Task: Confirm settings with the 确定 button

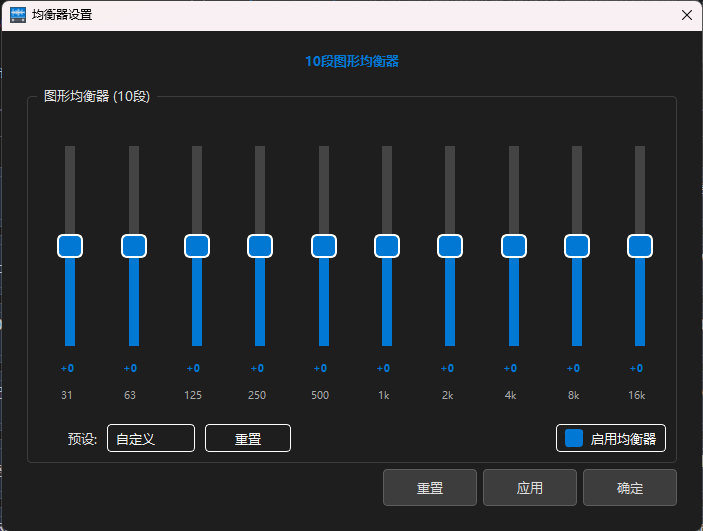Action: pyautogui.click(x=630, y=488)
